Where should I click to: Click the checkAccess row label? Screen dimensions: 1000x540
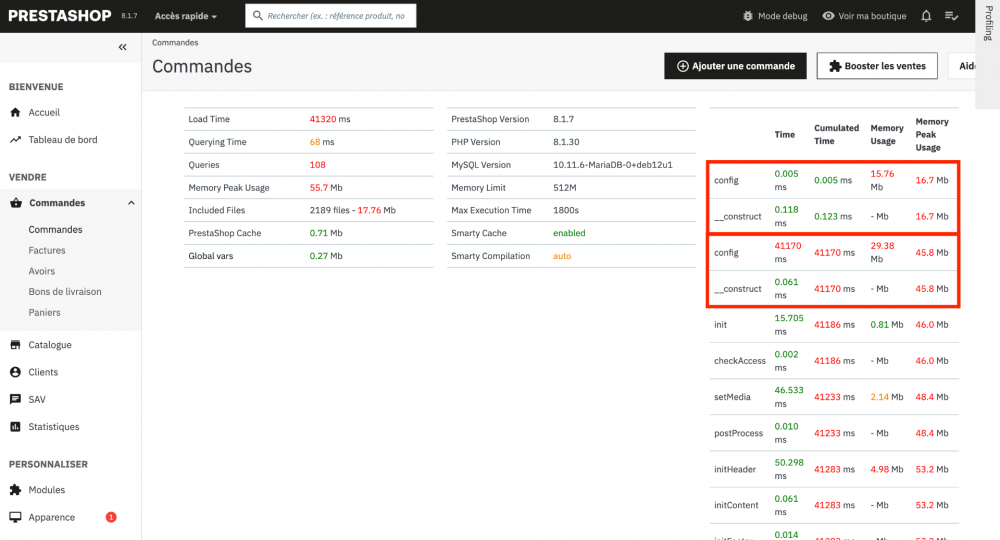tap(739, 361)
